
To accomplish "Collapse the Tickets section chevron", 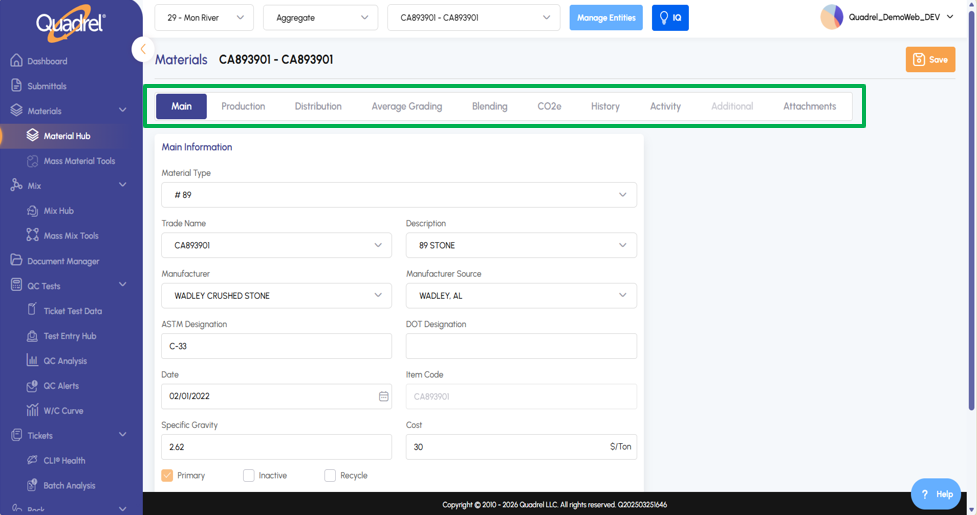I will [x=123, y=435].
